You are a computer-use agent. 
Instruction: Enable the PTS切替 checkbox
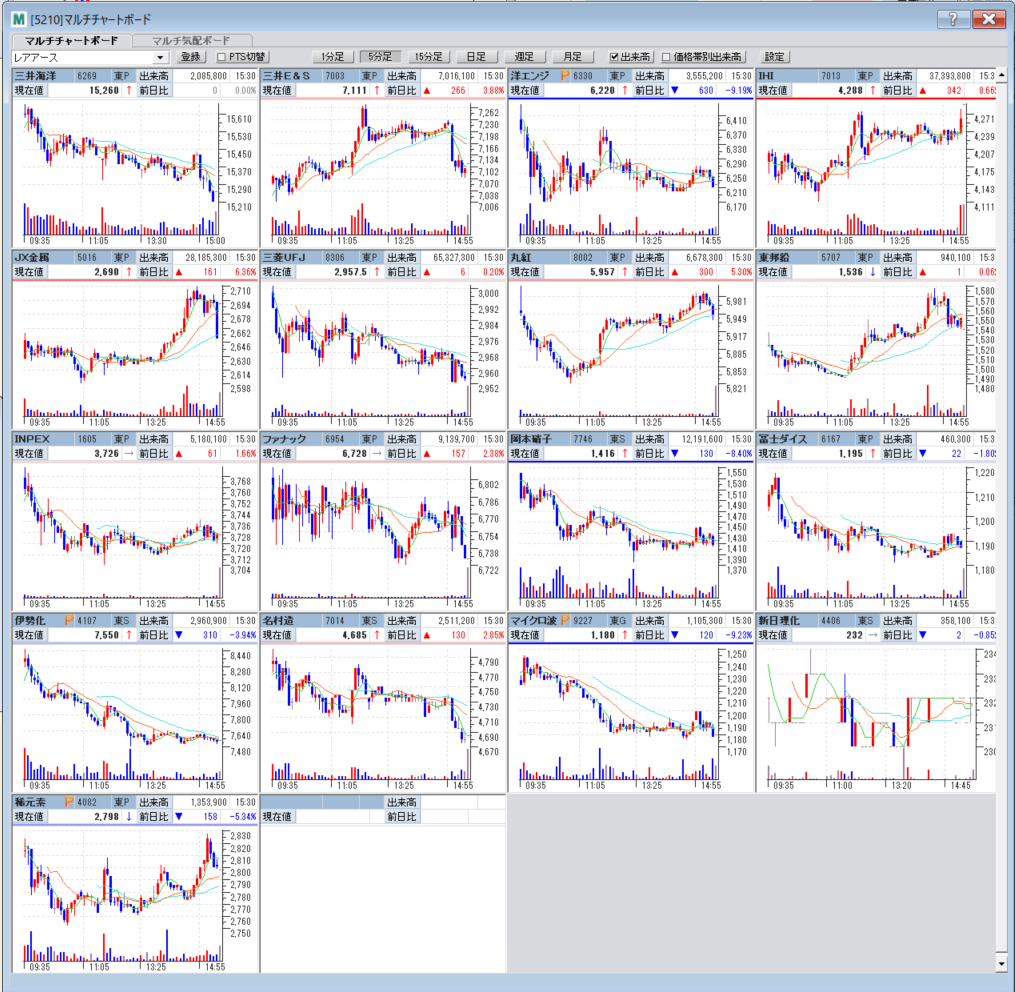pyautogui.click(x=222, y=57)
